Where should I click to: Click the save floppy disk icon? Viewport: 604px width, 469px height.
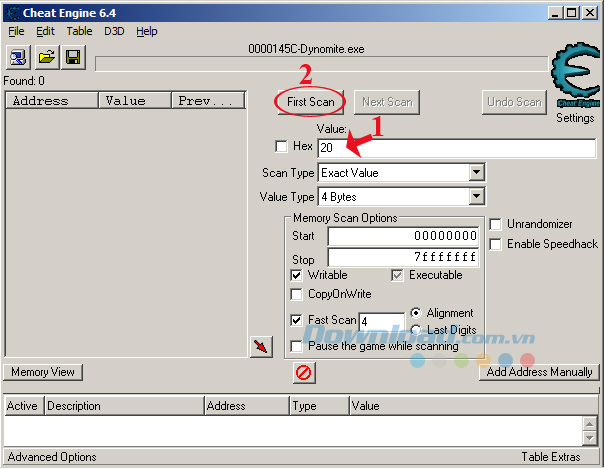pyautogui.click(x=73, y=57)
